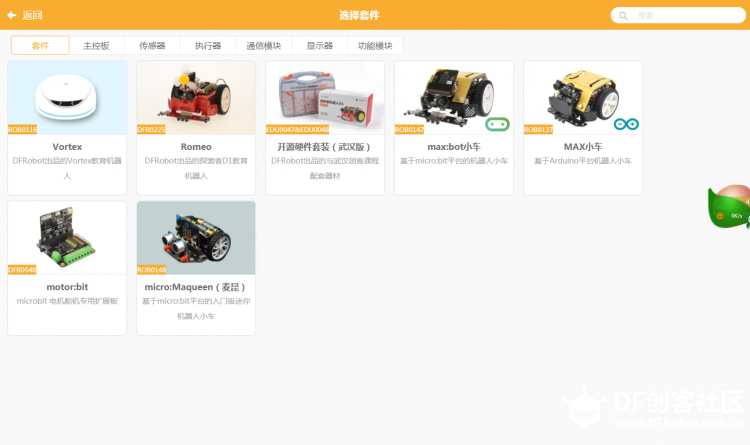Click microbit 电机舵机专用扩展板 description
Viewport: 750px width, 445px height.
[x=67, y=301]
